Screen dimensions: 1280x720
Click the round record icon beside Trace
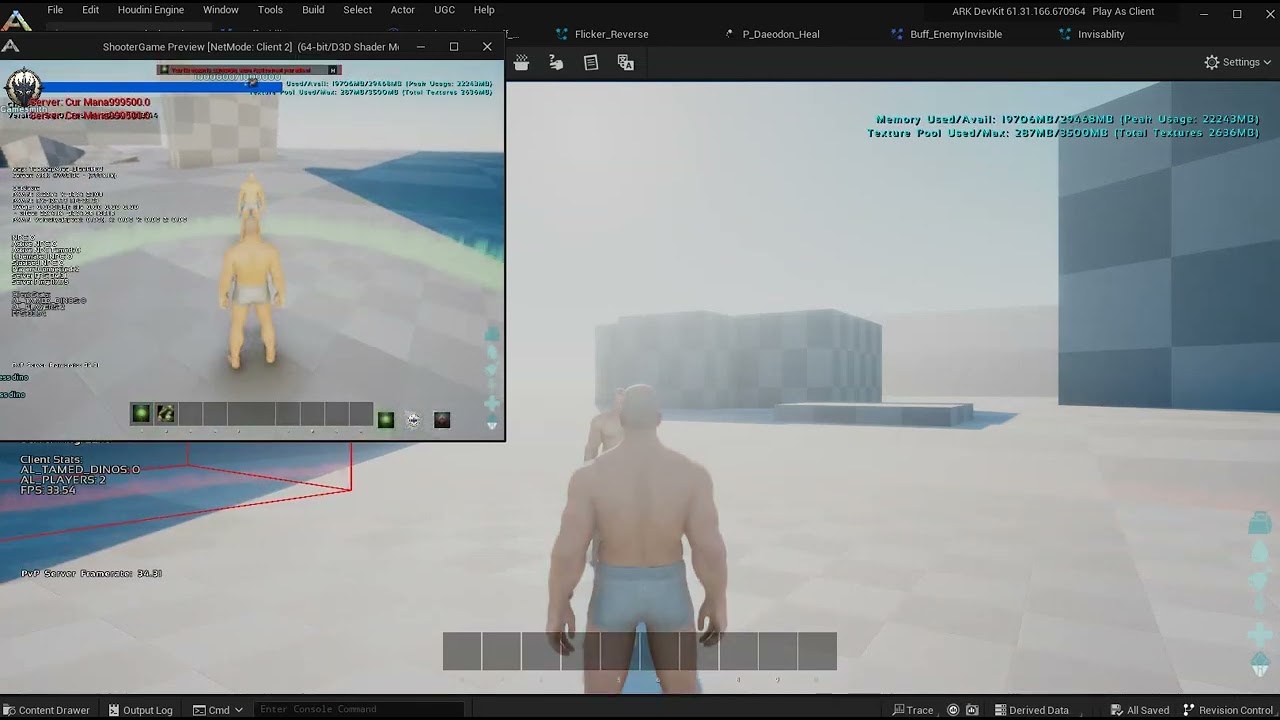point(953,710)
